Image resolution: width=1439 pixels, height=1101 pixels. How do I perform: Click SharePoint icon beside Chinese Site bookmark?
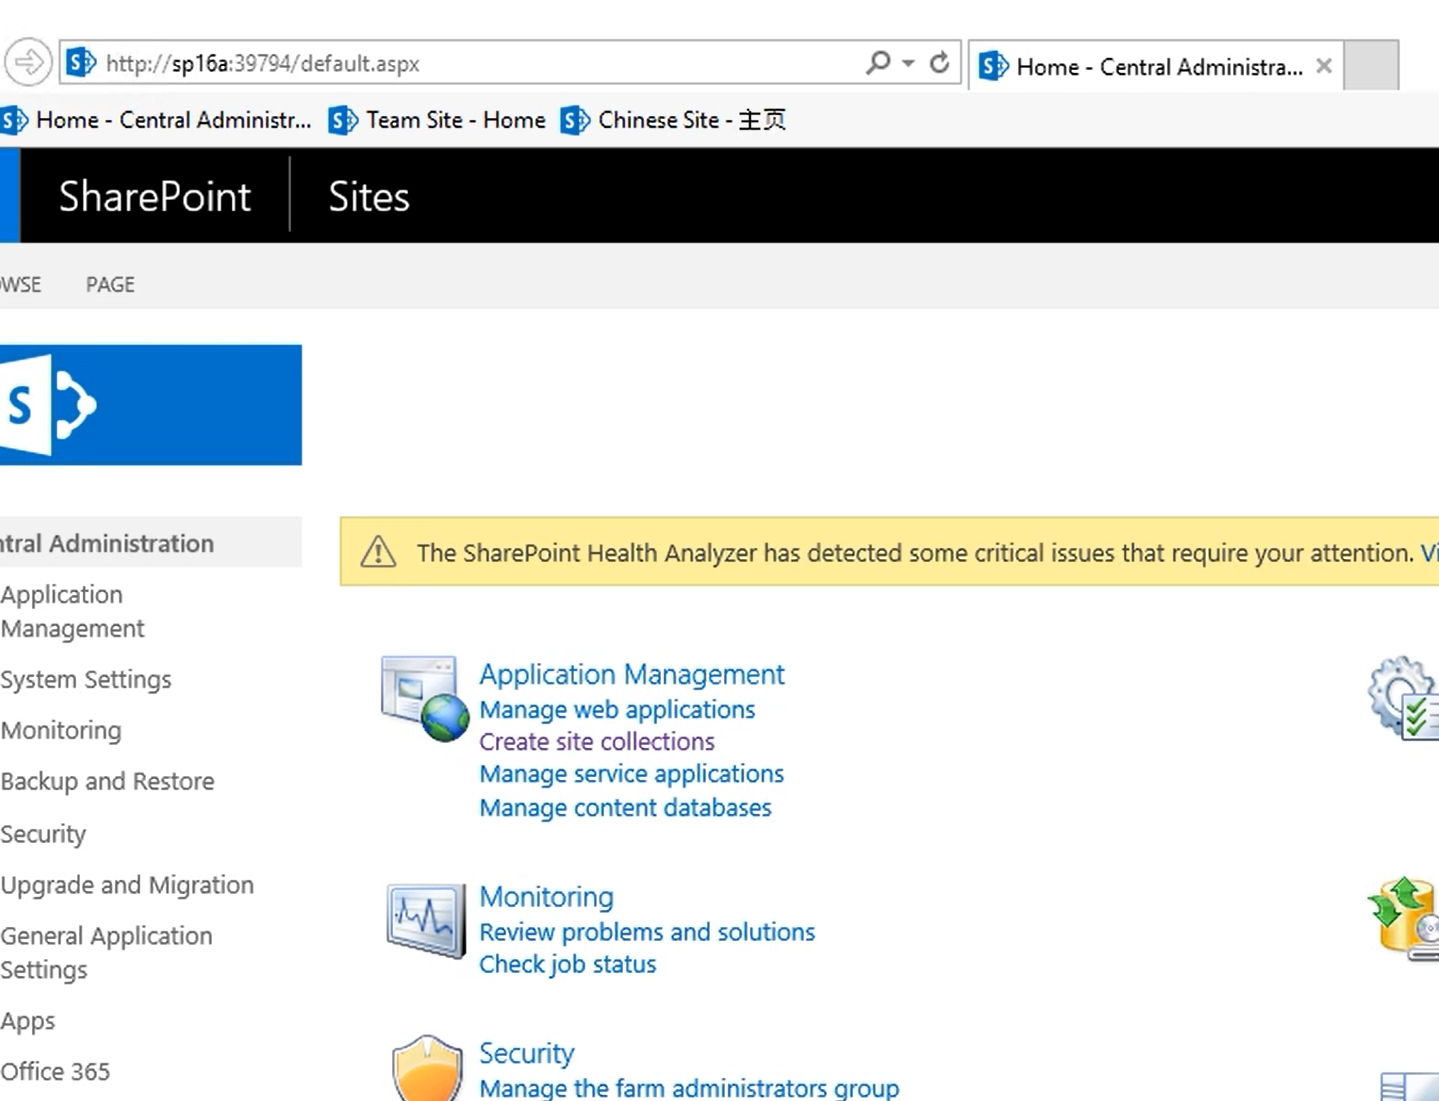pos(575,120)
